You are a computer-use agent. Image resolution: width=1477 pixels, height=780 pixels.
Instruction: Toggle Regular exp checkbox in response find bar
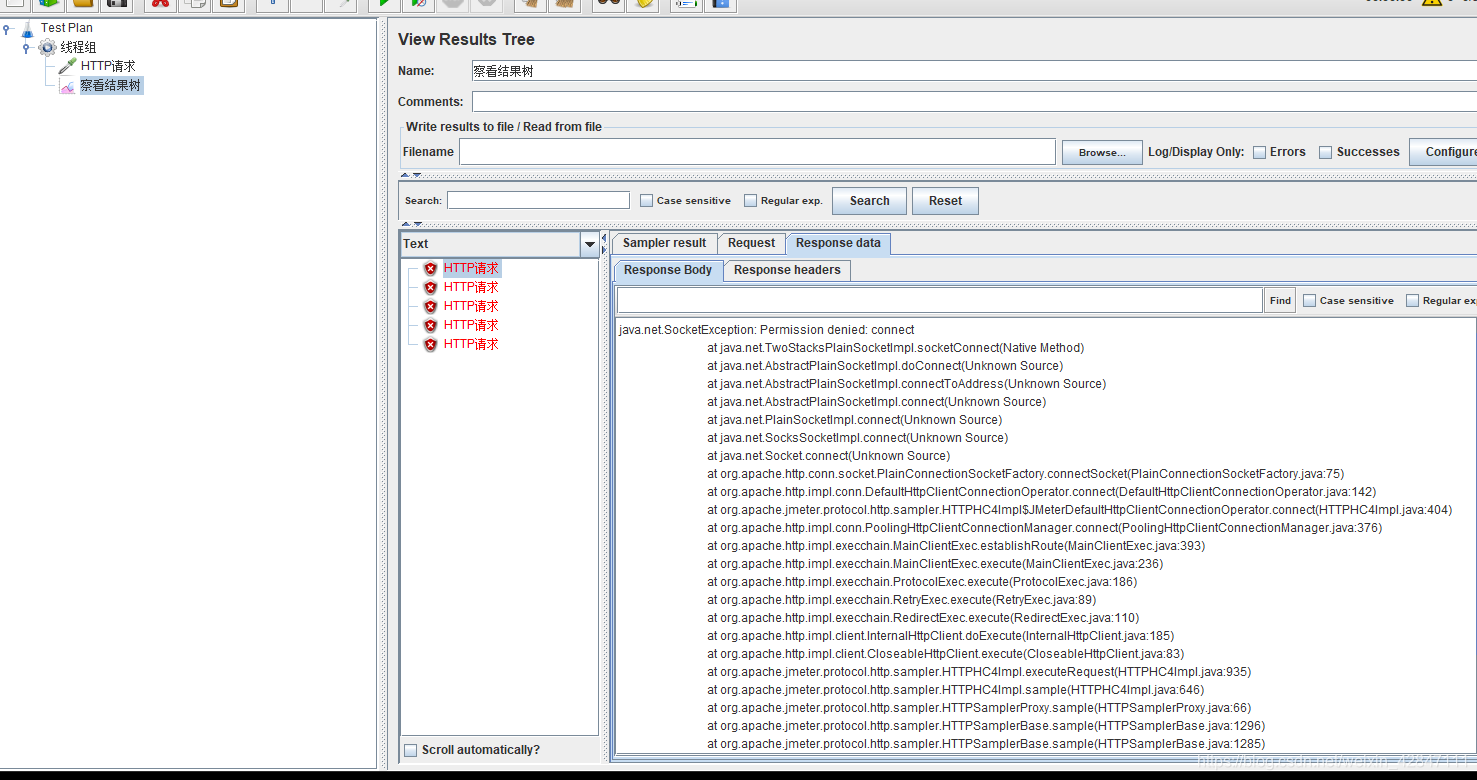1412,300
